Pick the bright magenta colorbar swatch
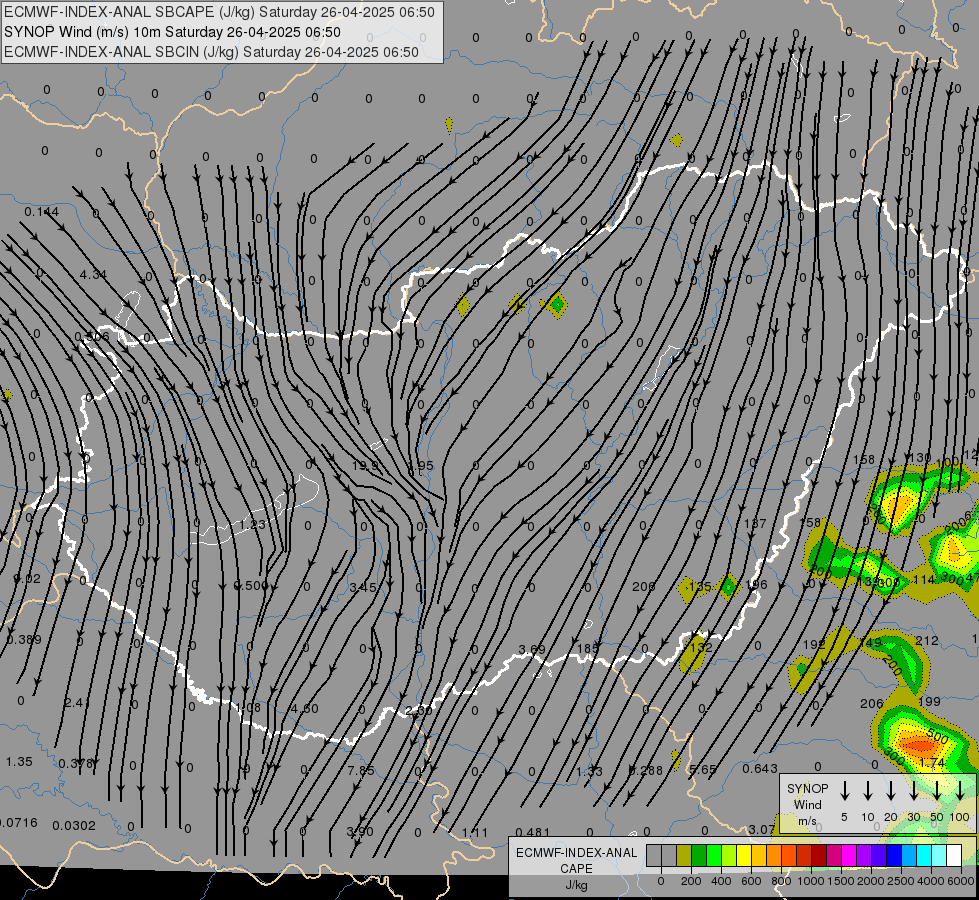This screenshot has height=900, width=979. click(849, 856)
